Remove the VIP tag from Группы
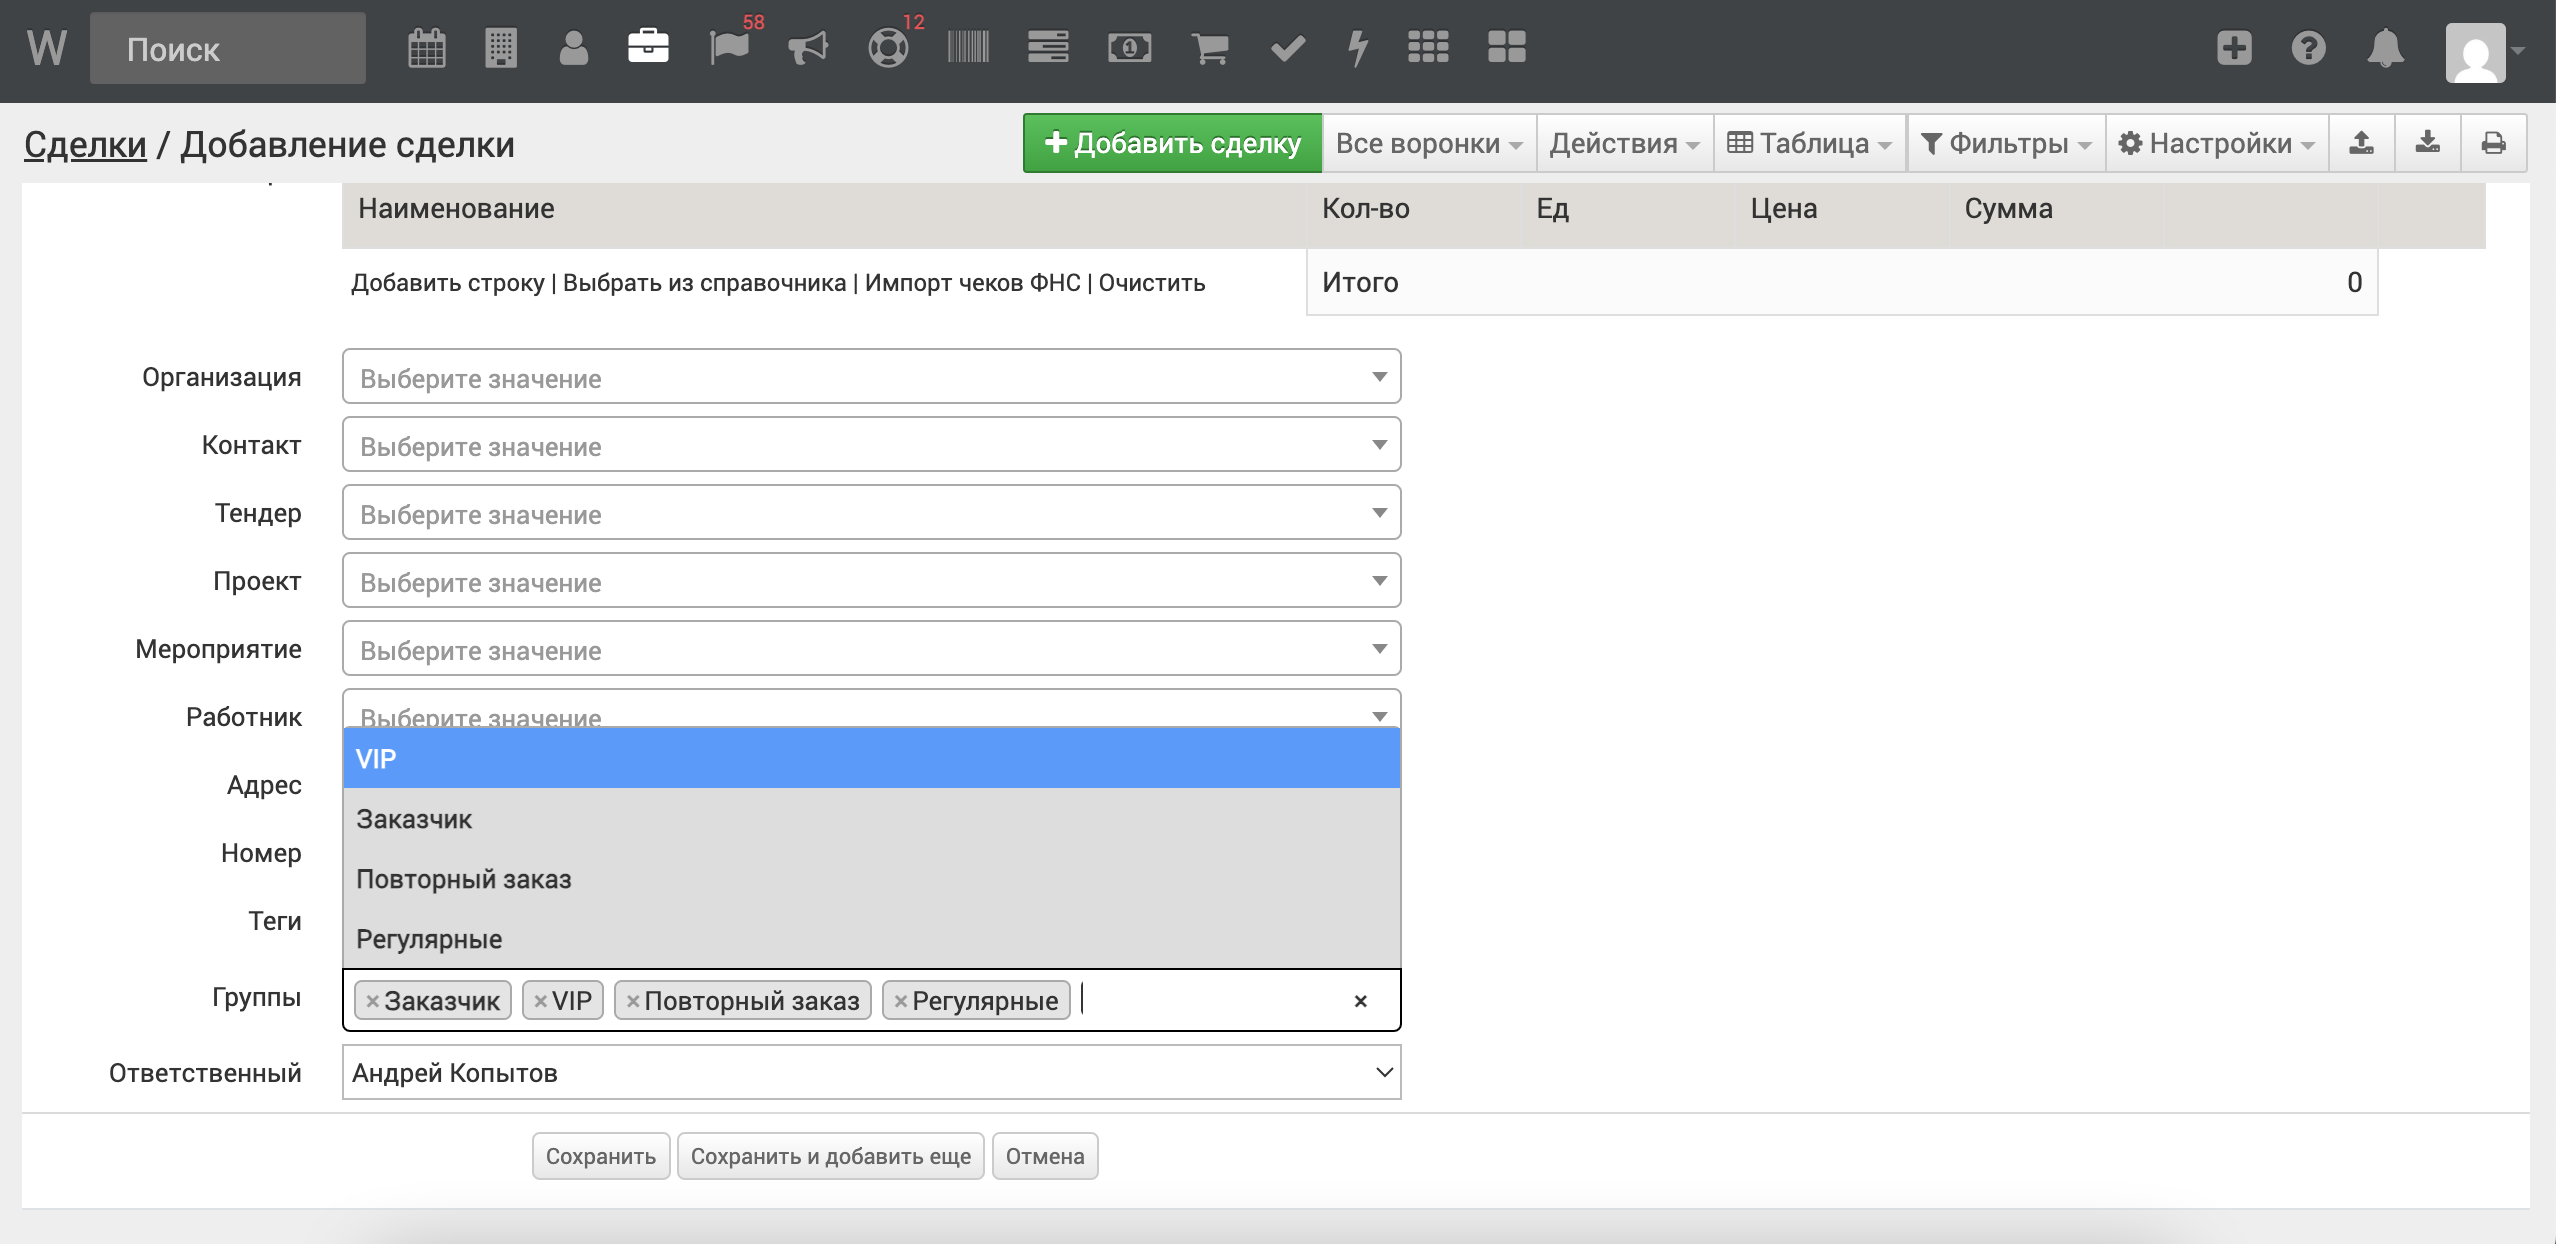The width and height of the screenshot is (2556, 1244). 540,1001
